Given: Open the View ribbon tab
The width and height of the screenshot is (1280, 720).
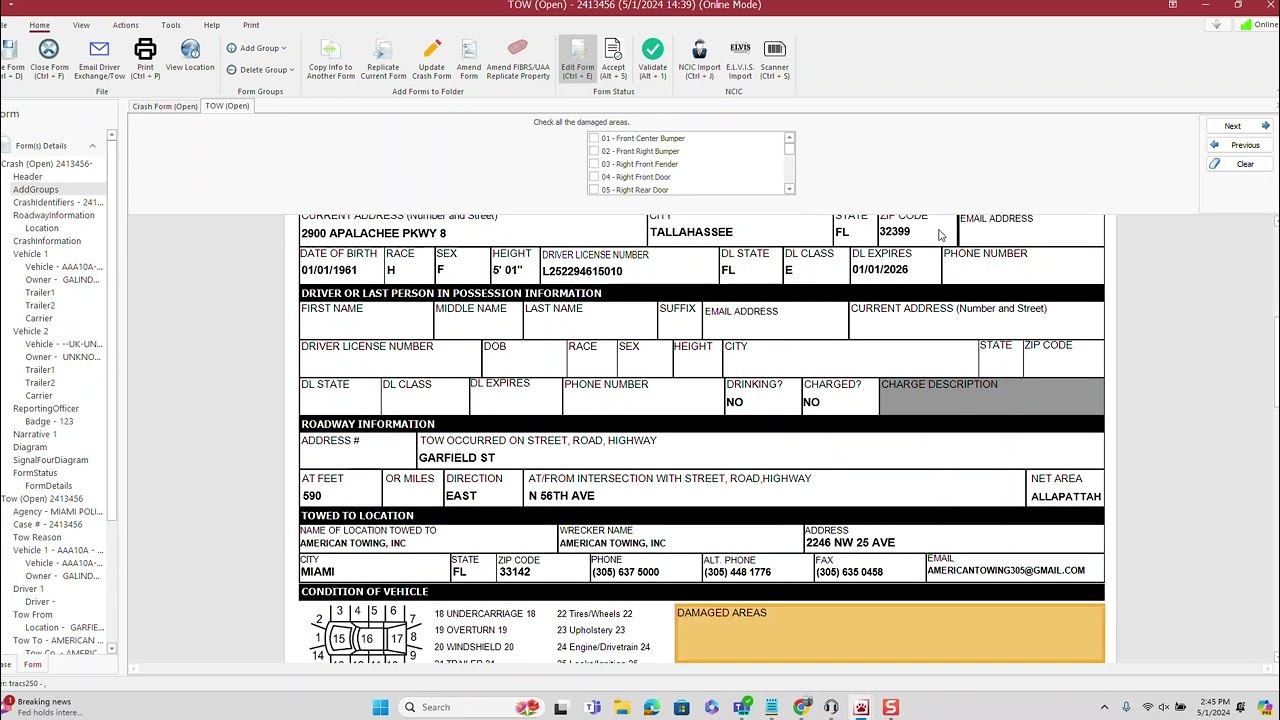Looking at the screenshot, I should tap(81, 25).
